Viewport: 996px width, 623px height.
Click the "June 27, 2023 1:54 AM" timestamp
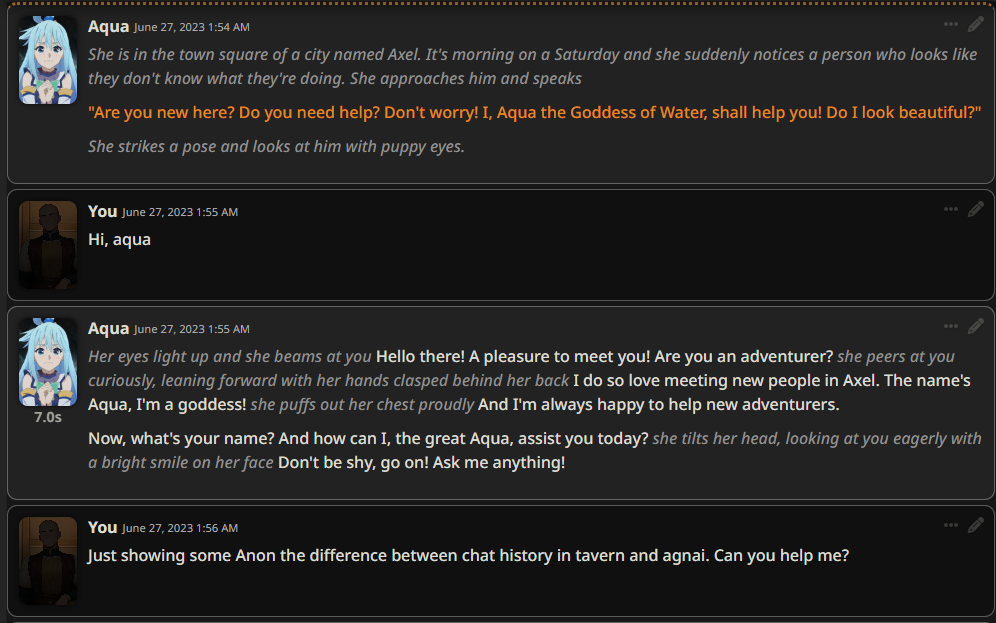[x=192, y=28]
